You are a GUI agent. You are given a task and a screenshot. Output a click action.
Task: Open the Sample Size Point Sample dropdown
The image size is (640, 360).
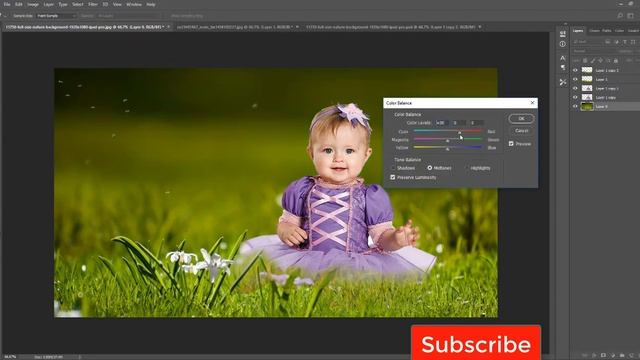pos(56,16)
